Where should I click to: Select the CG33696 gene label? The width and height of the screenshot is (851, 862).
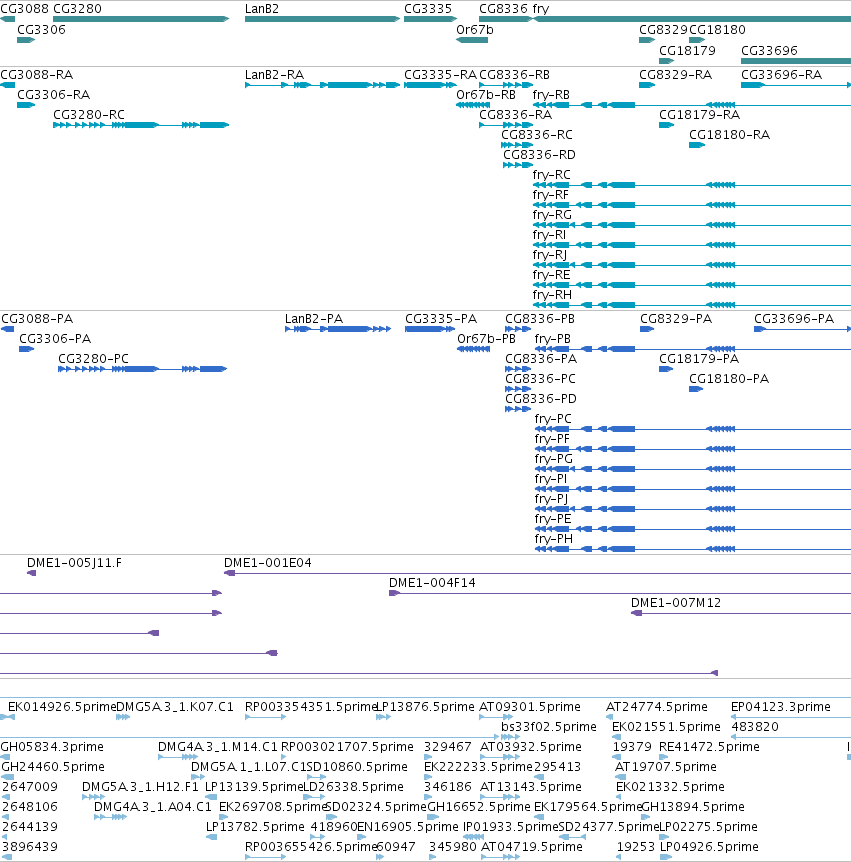point(769,51)
